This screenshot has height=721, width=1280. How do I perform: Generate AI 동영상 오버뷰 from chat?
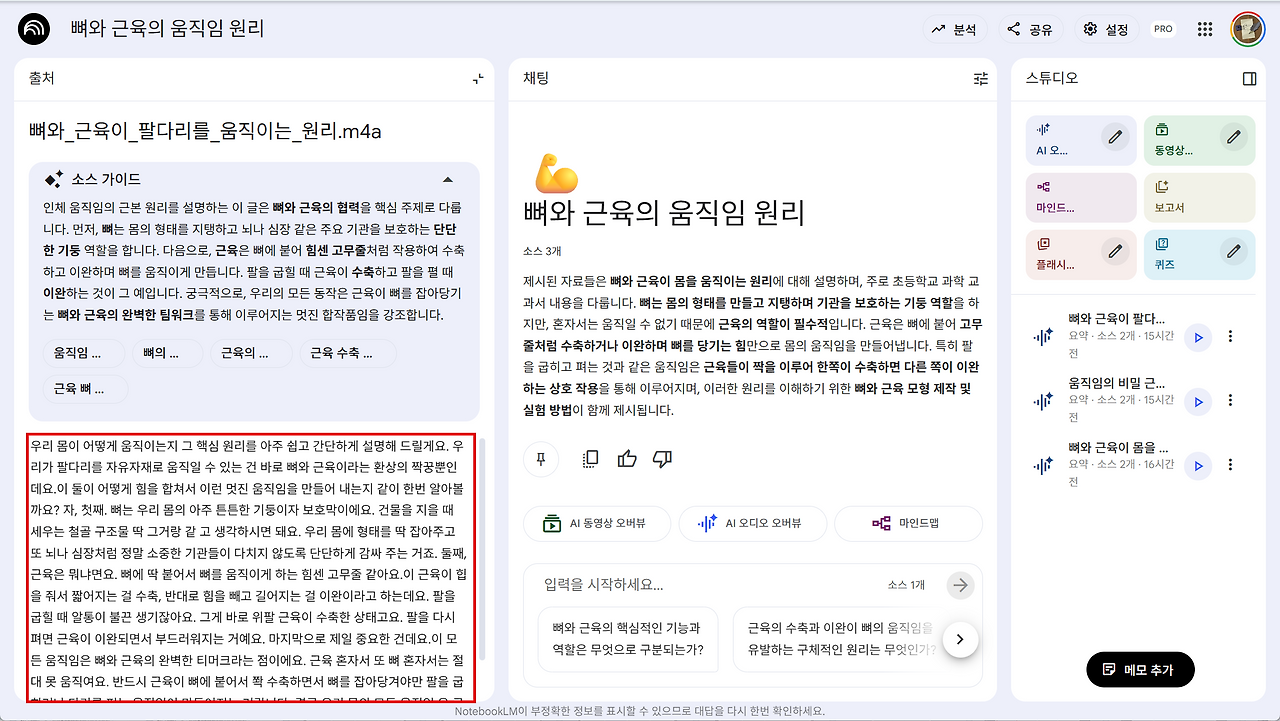tap(596, 523)
